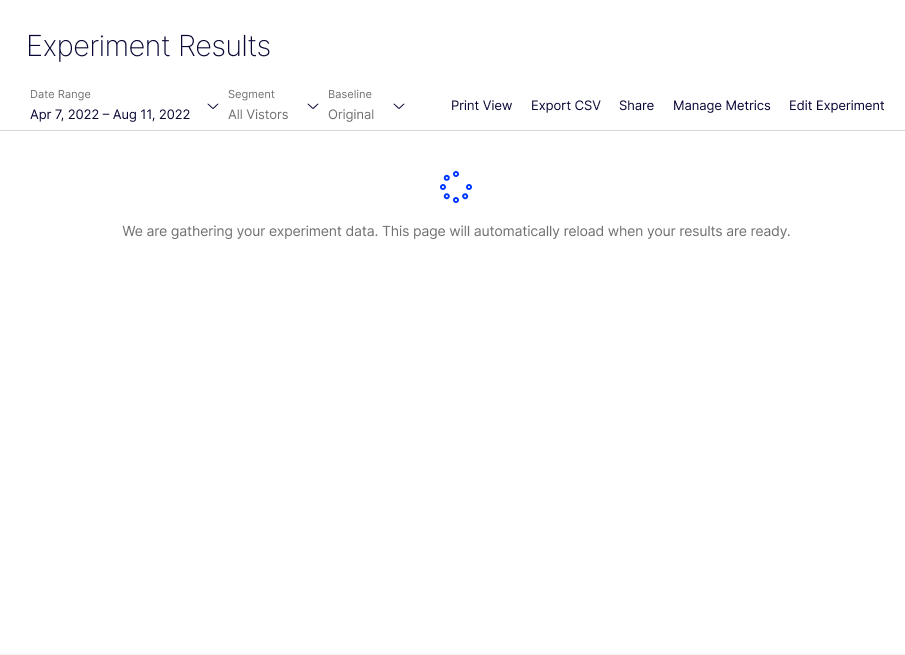Click the Segment label
The height and width of the screenshot is (655, 905).
[251, 94]
